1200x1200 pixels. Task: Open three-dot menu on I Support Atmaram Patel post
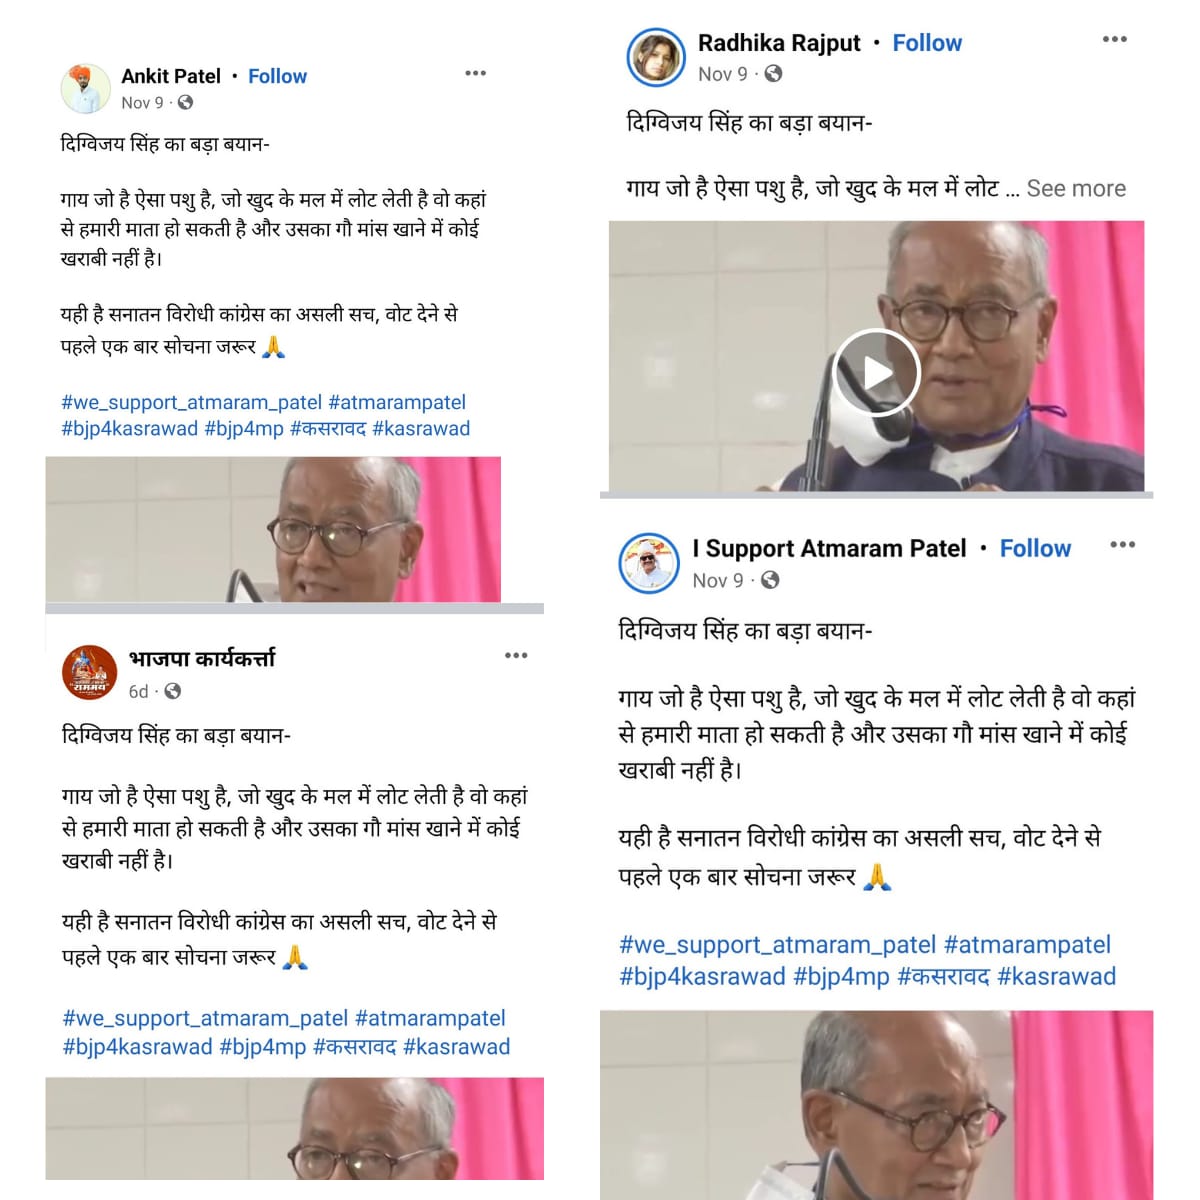click(x=1123, y=545)
